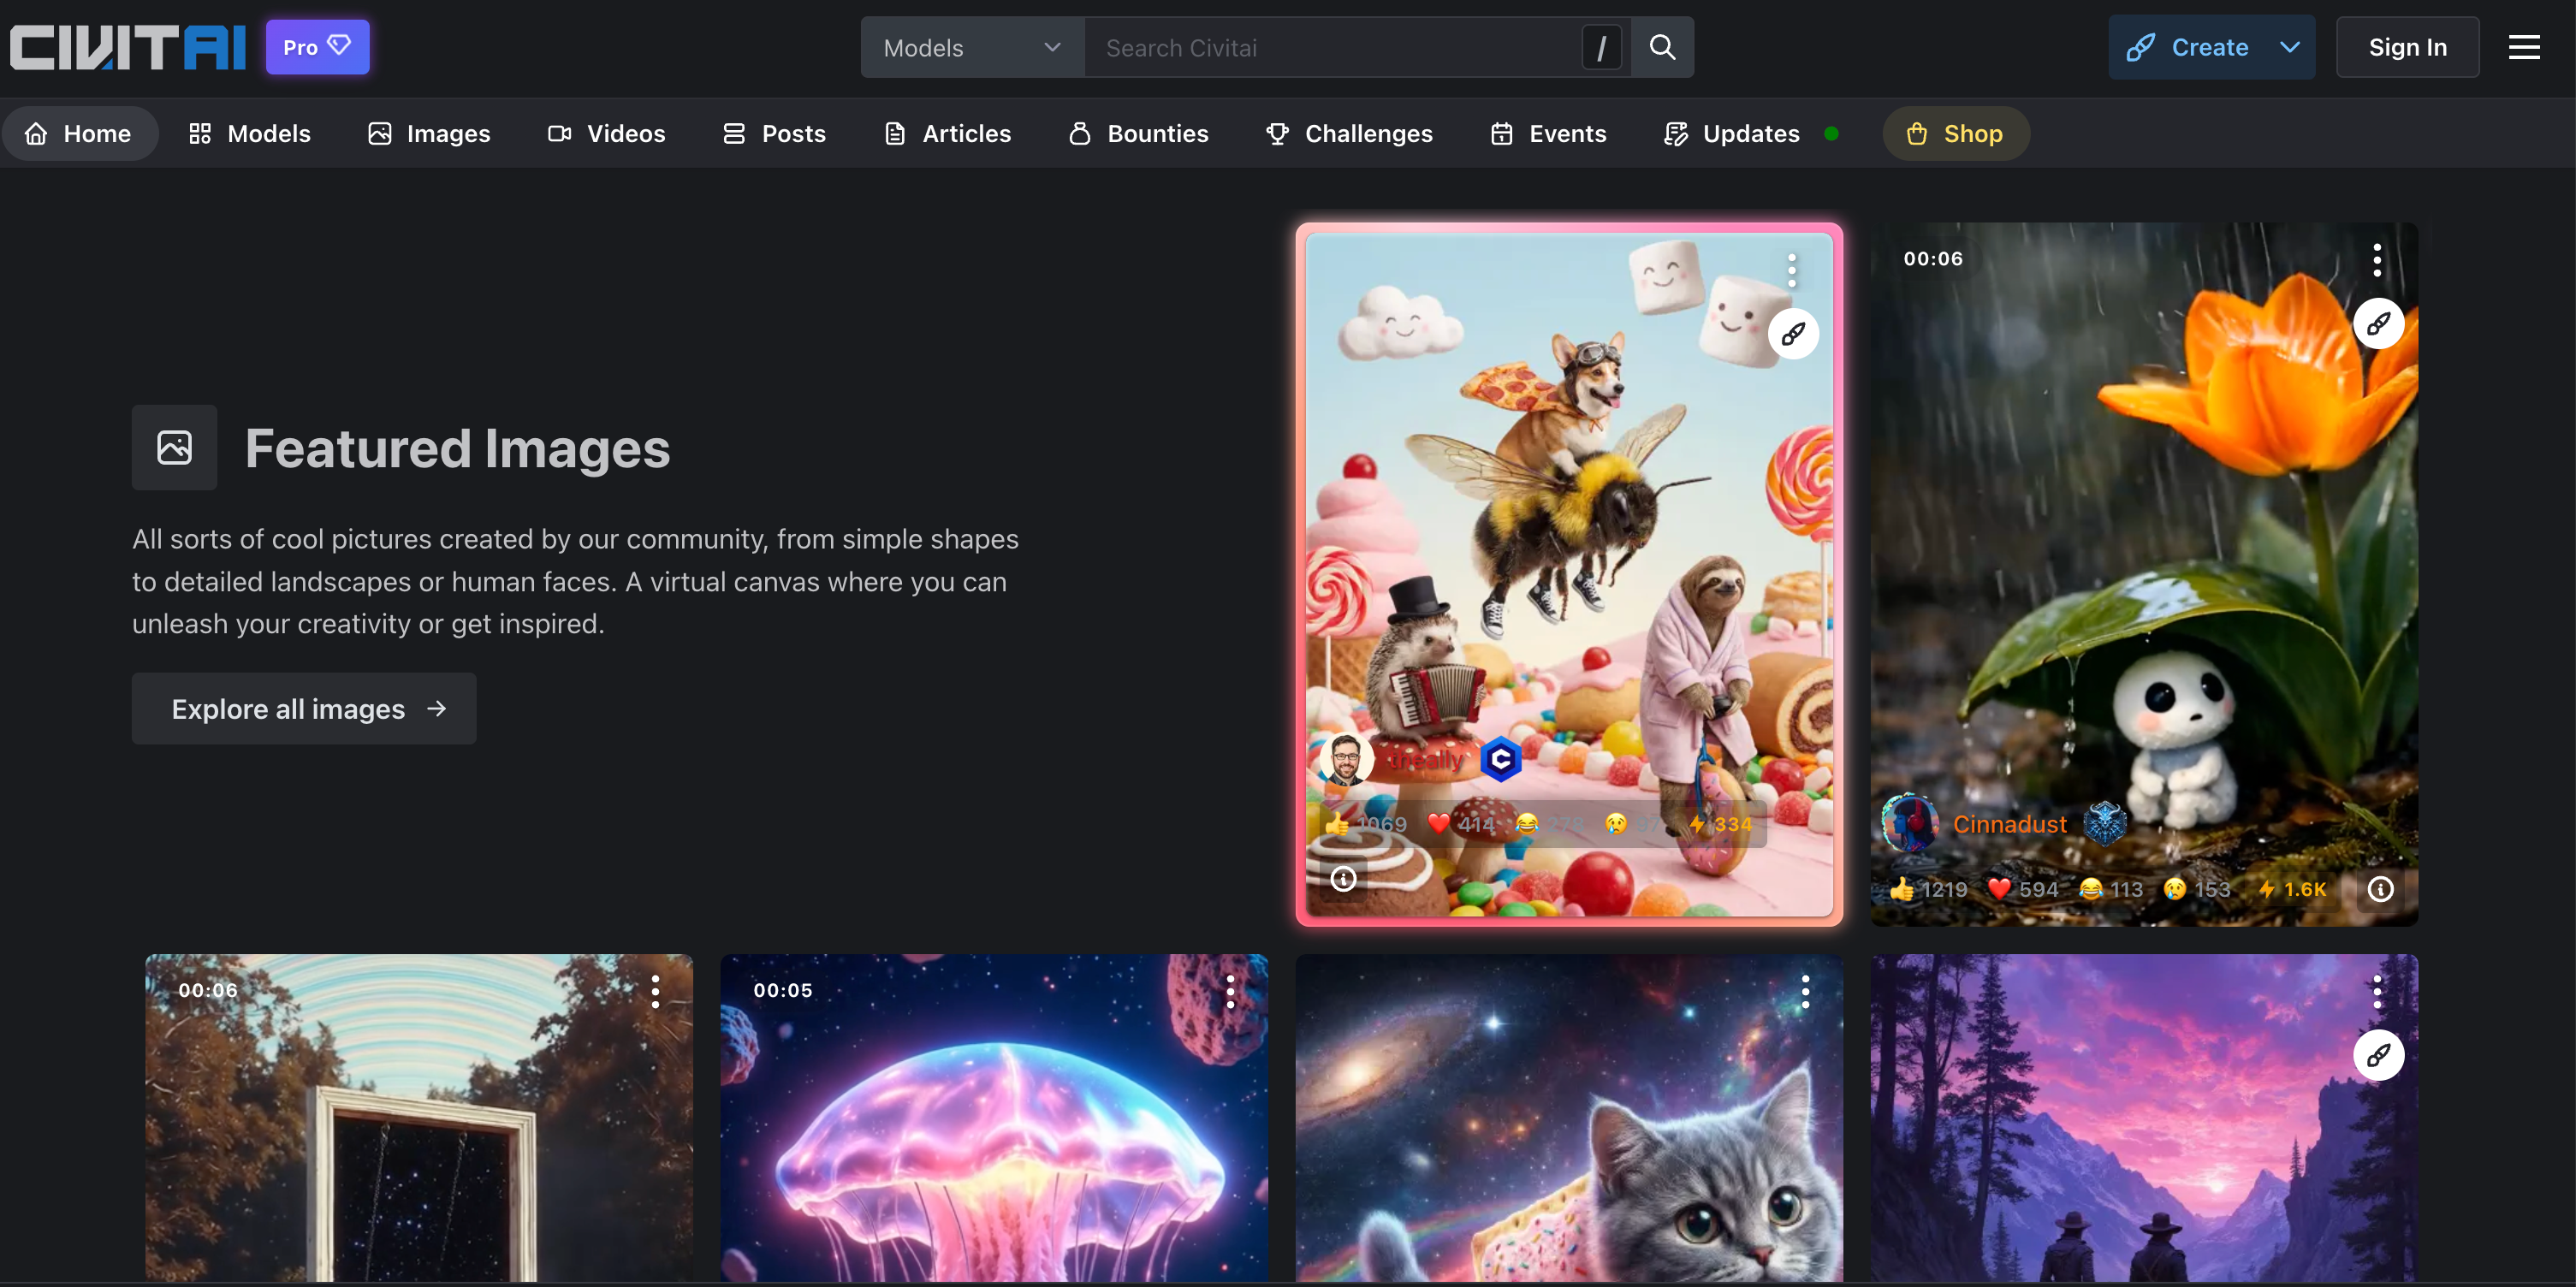Image resolution: width=2576 pixels, height=1287 pixels.
Task: Toggle laugh reaction showing 113
Action: pyautogui.click(x=2110, y=888)
